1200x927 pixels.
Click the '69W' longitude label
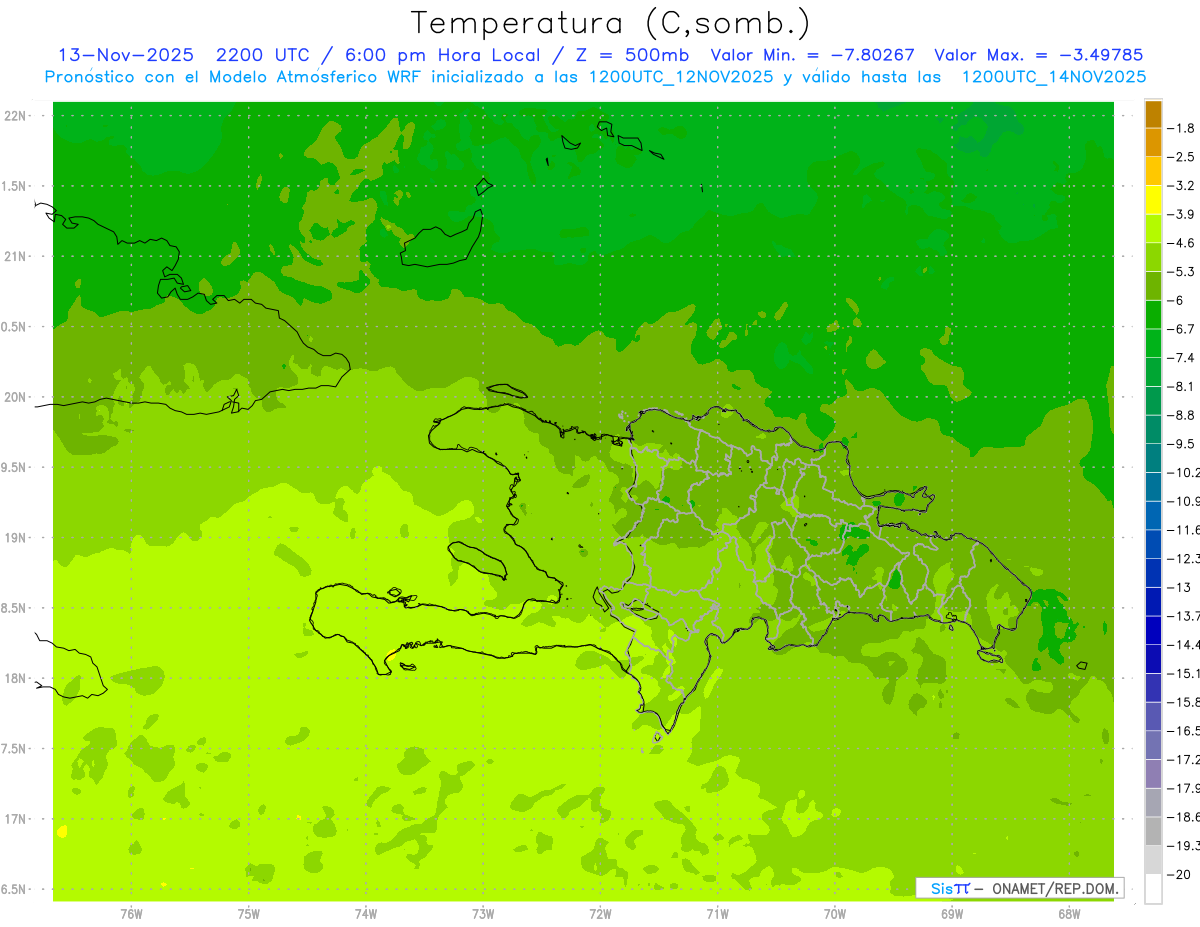[952, 913]
